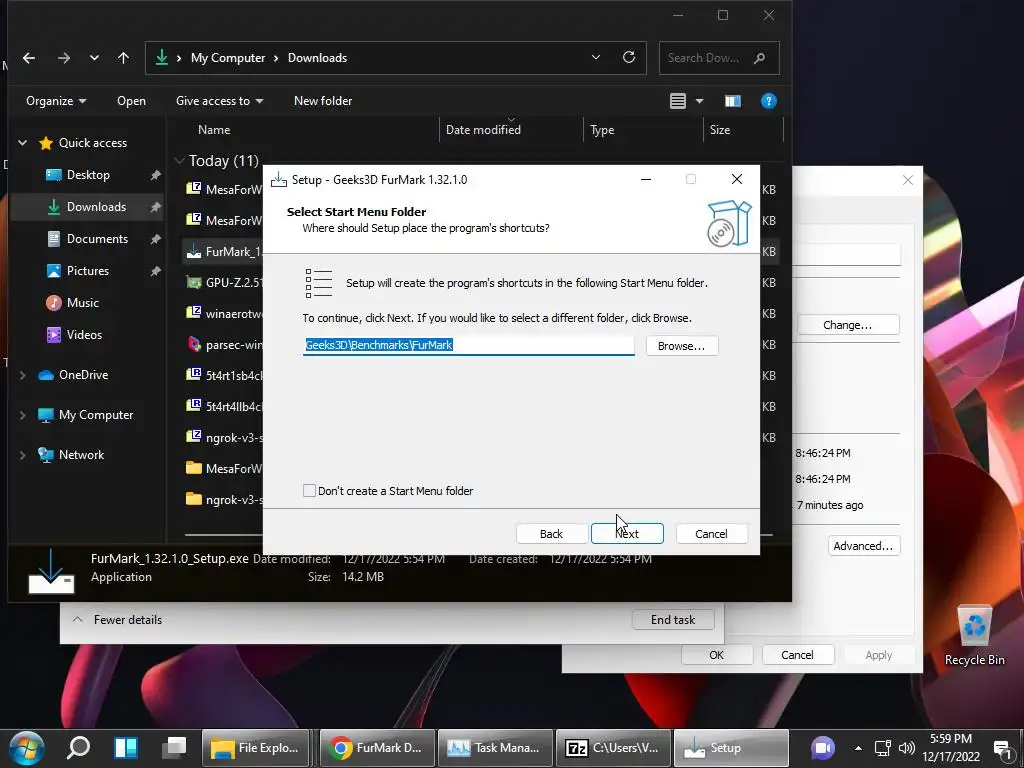Image resolution: width=1024 pixels, height=768 pixels.
Task: Click the pin icon next to Documents
Action: pyautogui.click(x=155, y=238)
